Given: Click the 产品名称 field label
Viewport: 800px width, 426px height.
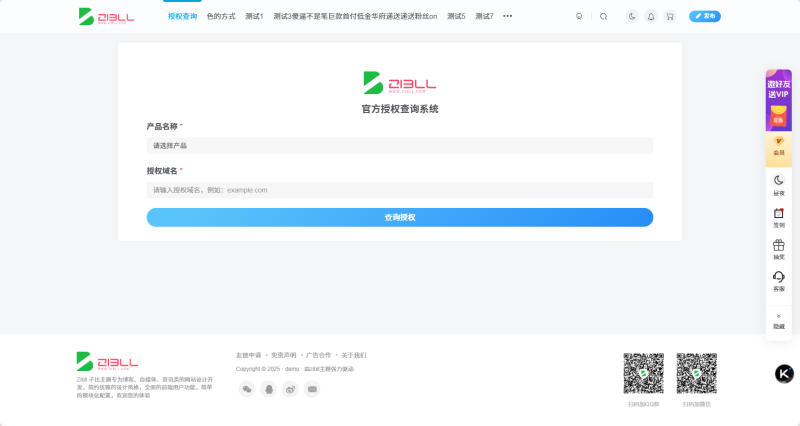Looking at the screenshot, I should [162, 127].
